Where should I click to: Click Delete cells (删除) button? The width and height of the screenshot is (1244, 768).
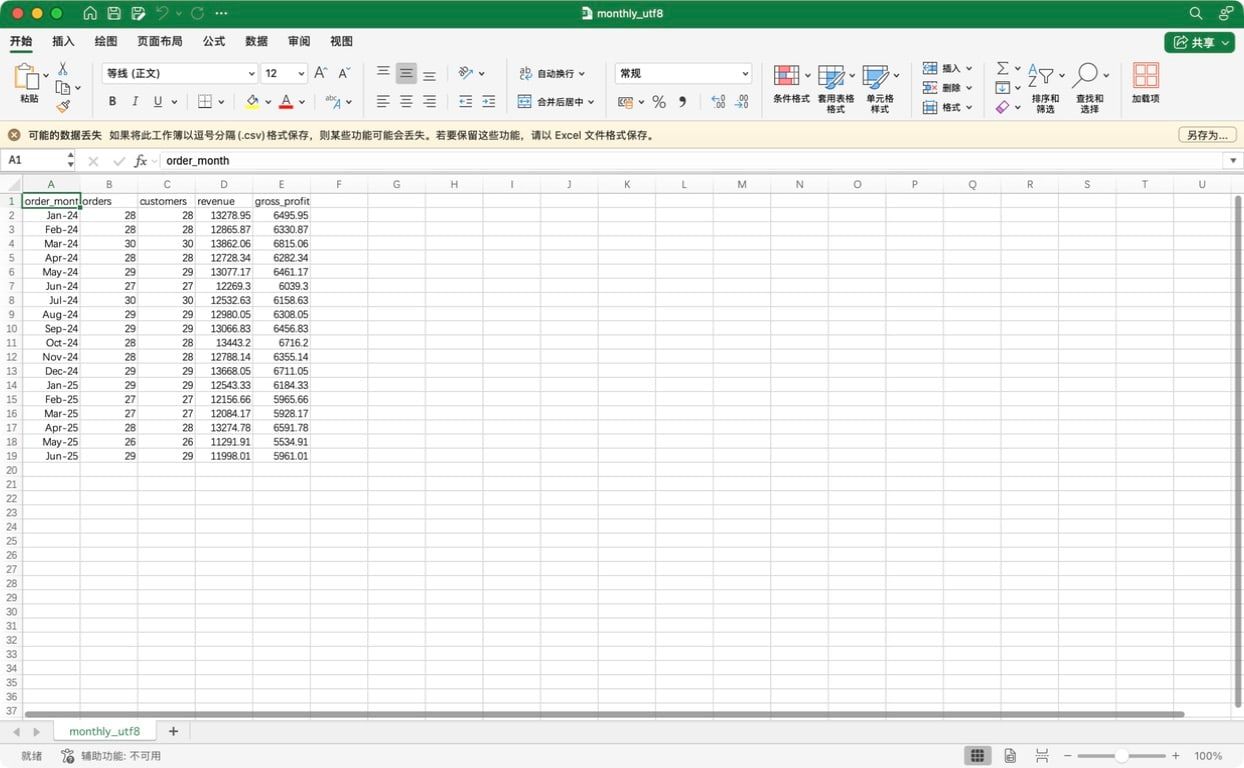(x=946, y=88)
